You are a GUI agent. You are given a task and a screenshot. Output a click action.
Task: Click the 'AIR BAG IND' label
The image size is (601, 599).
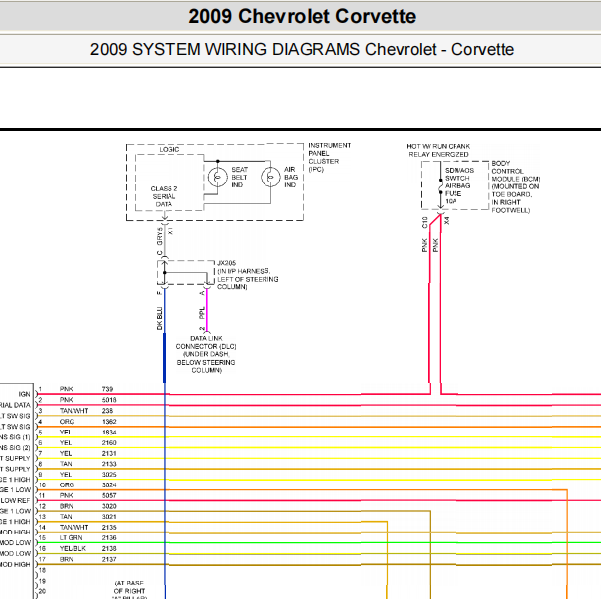point(291,177)
